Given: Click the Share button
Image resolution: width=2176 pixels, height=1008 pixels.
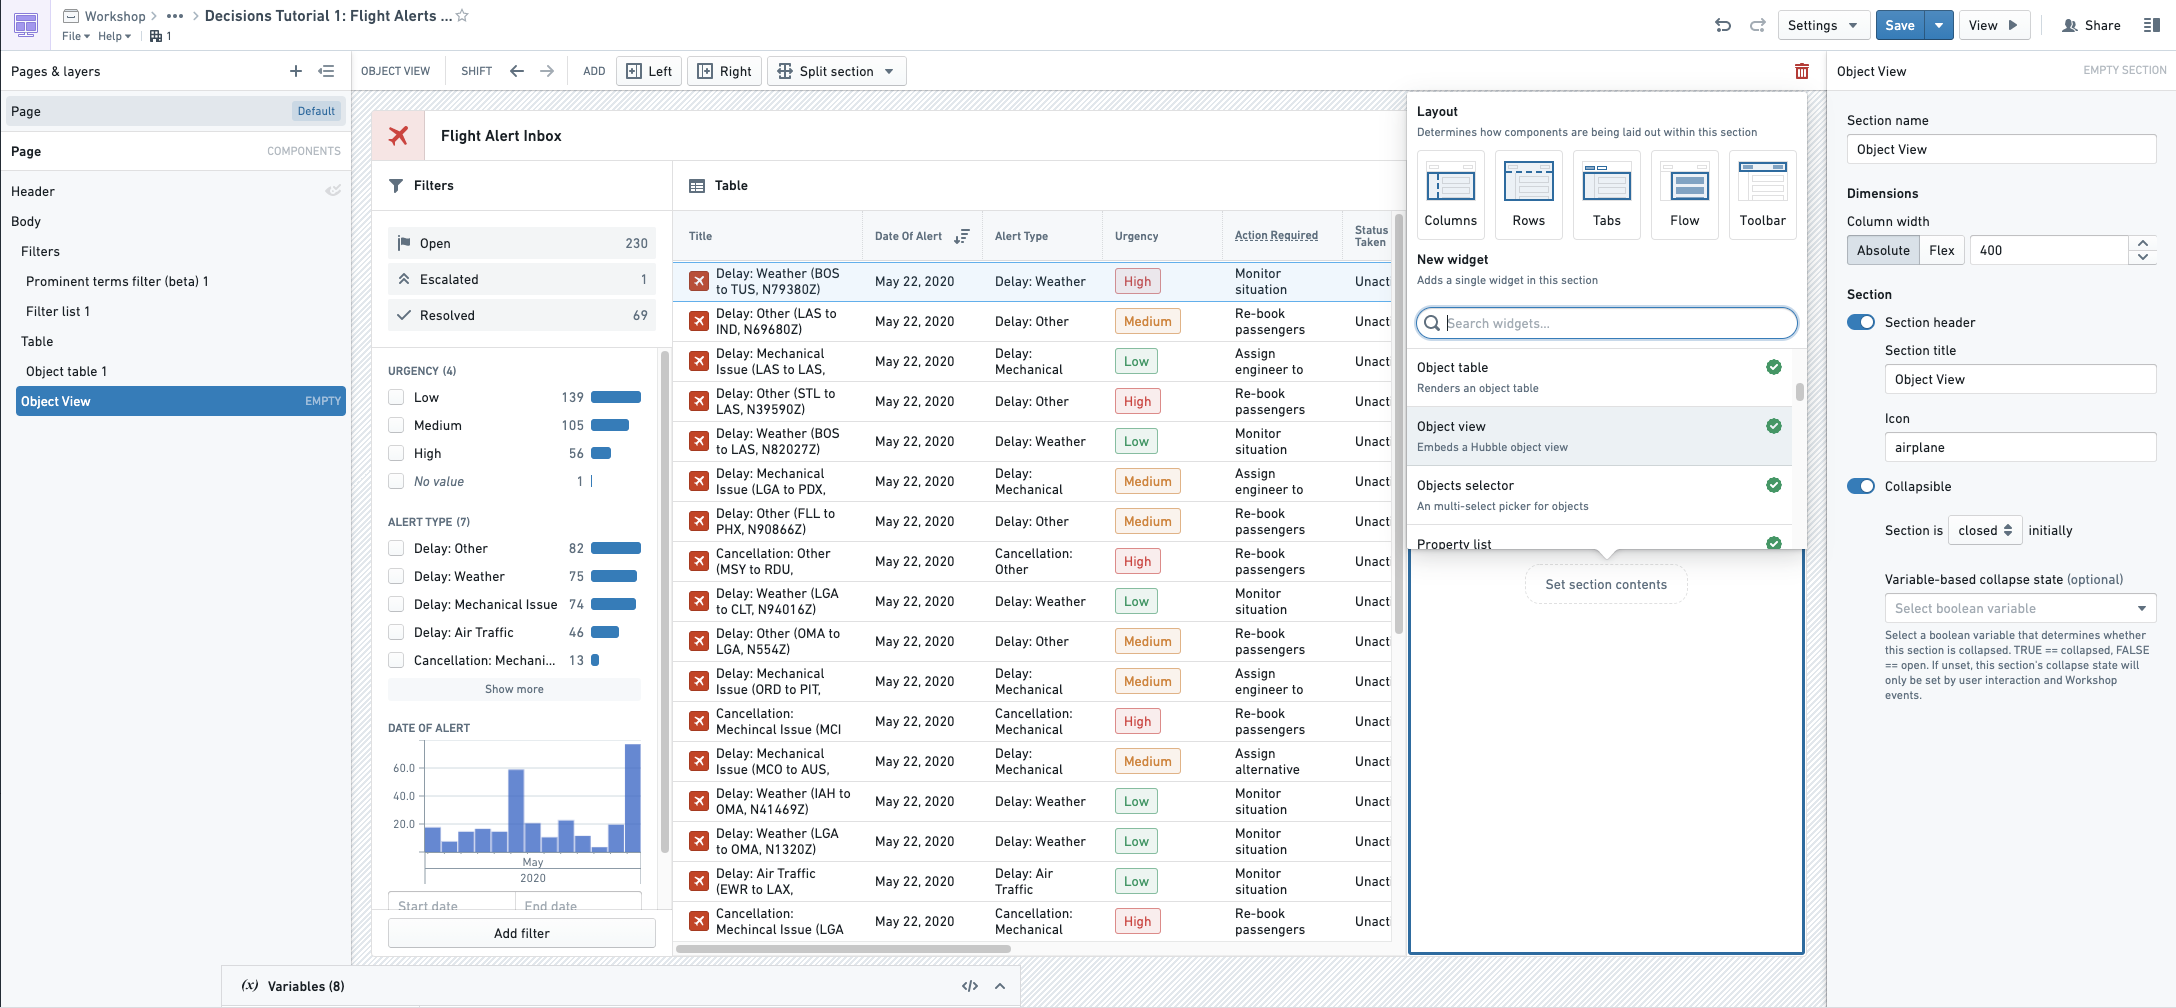Looking at the screenshot, I should coord(2091,25).
